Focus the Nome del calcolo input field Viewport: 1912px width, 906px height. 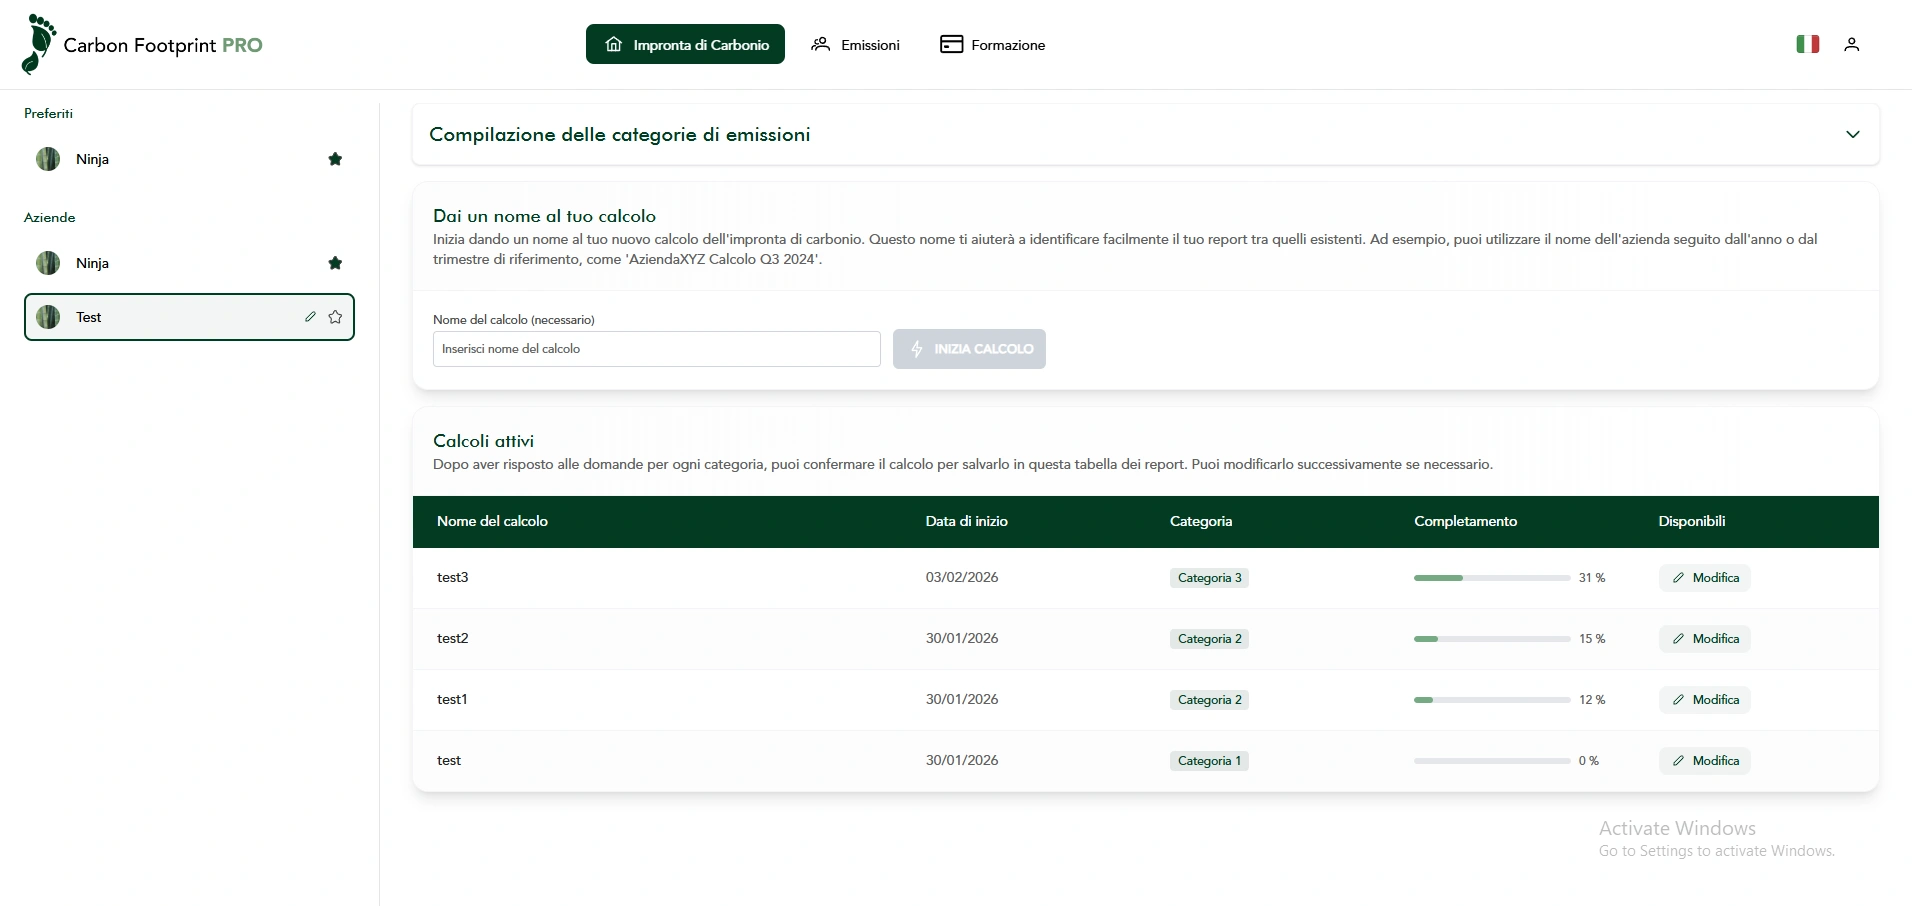tap(656, 349)
